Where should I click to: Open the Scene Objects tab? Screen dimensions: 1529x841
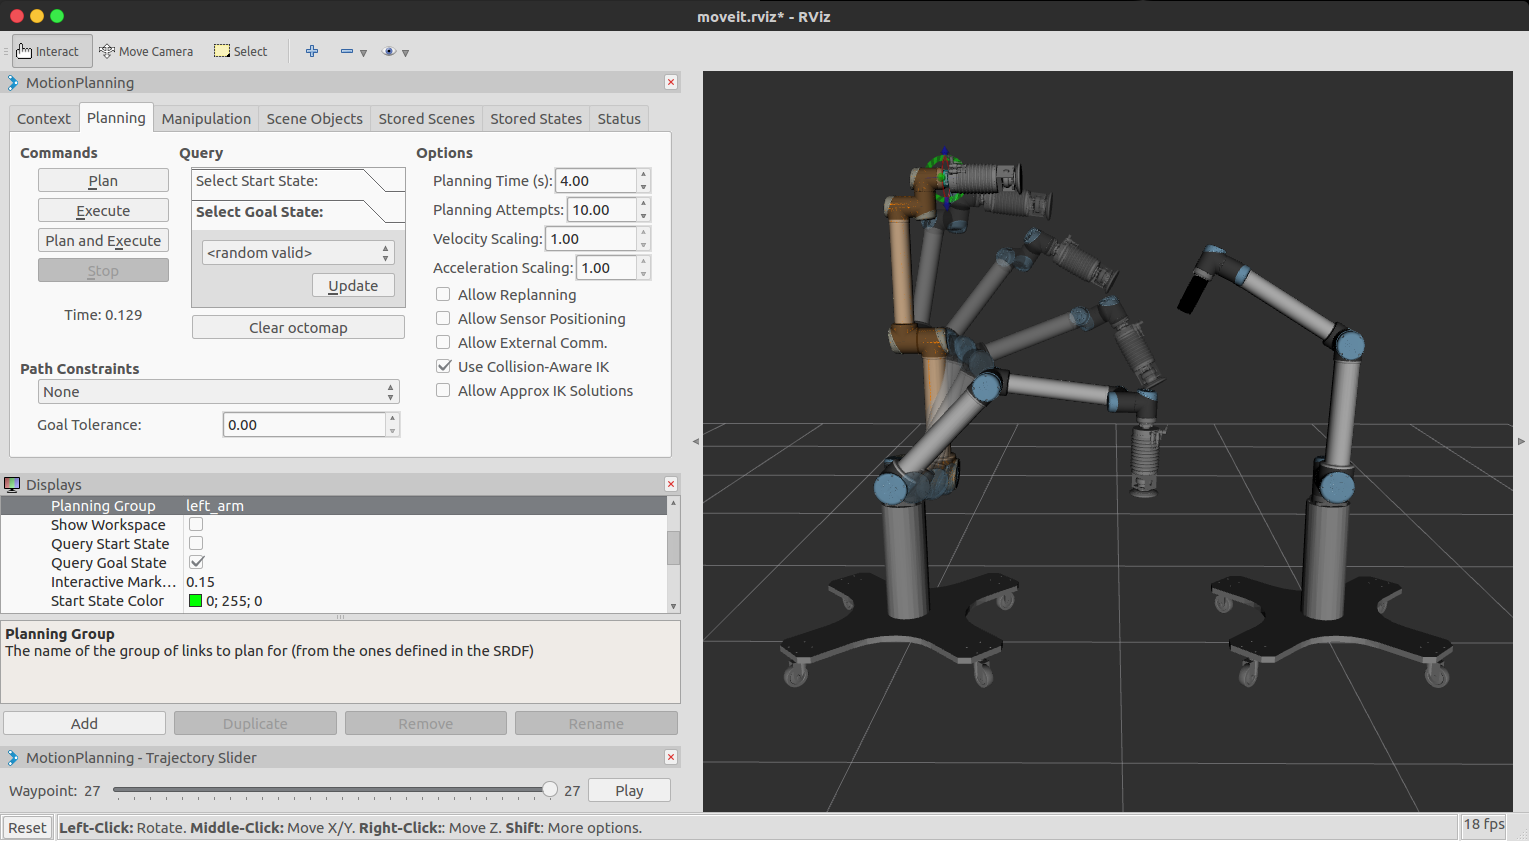coord(314,118)
